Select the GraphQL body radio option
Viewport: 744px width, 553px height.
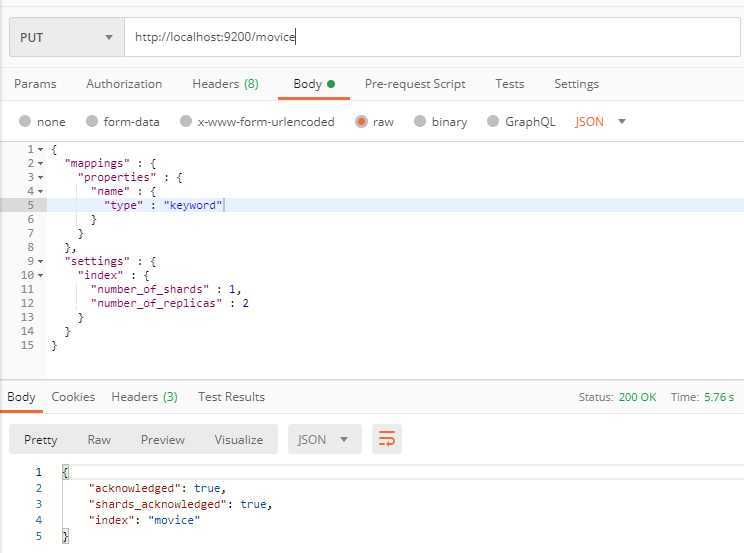coord(493,122)
